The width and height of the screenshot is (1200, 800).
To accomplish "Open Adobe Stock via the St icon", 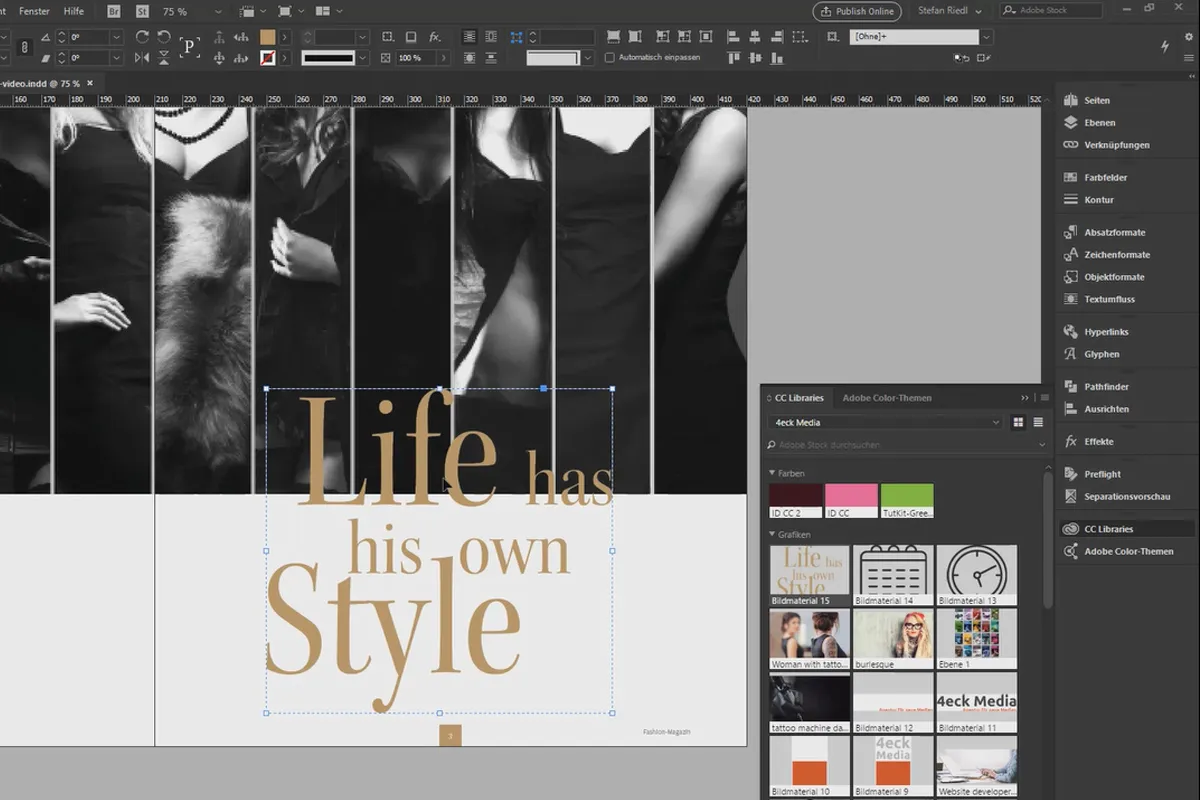I will pos(141,11).
